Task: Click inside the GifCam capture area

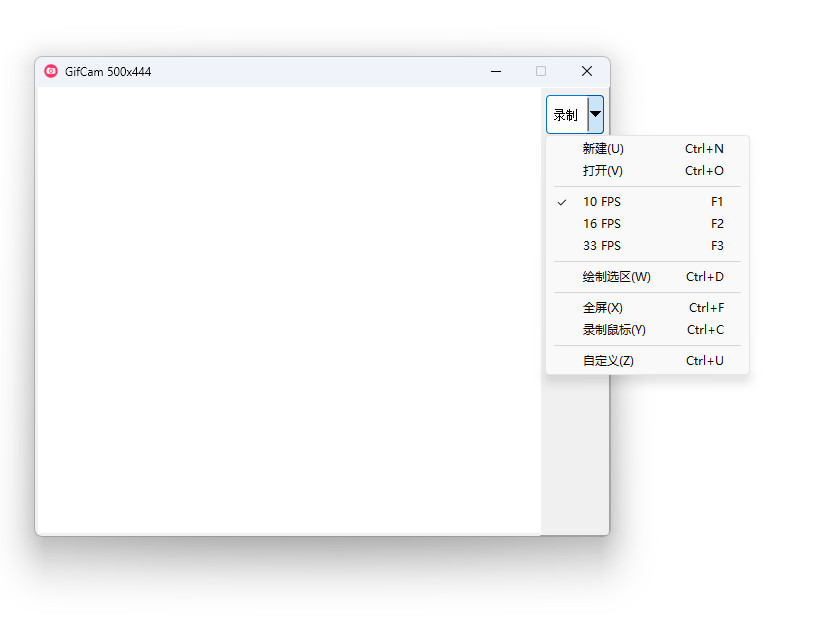Action: click(289, 311)
